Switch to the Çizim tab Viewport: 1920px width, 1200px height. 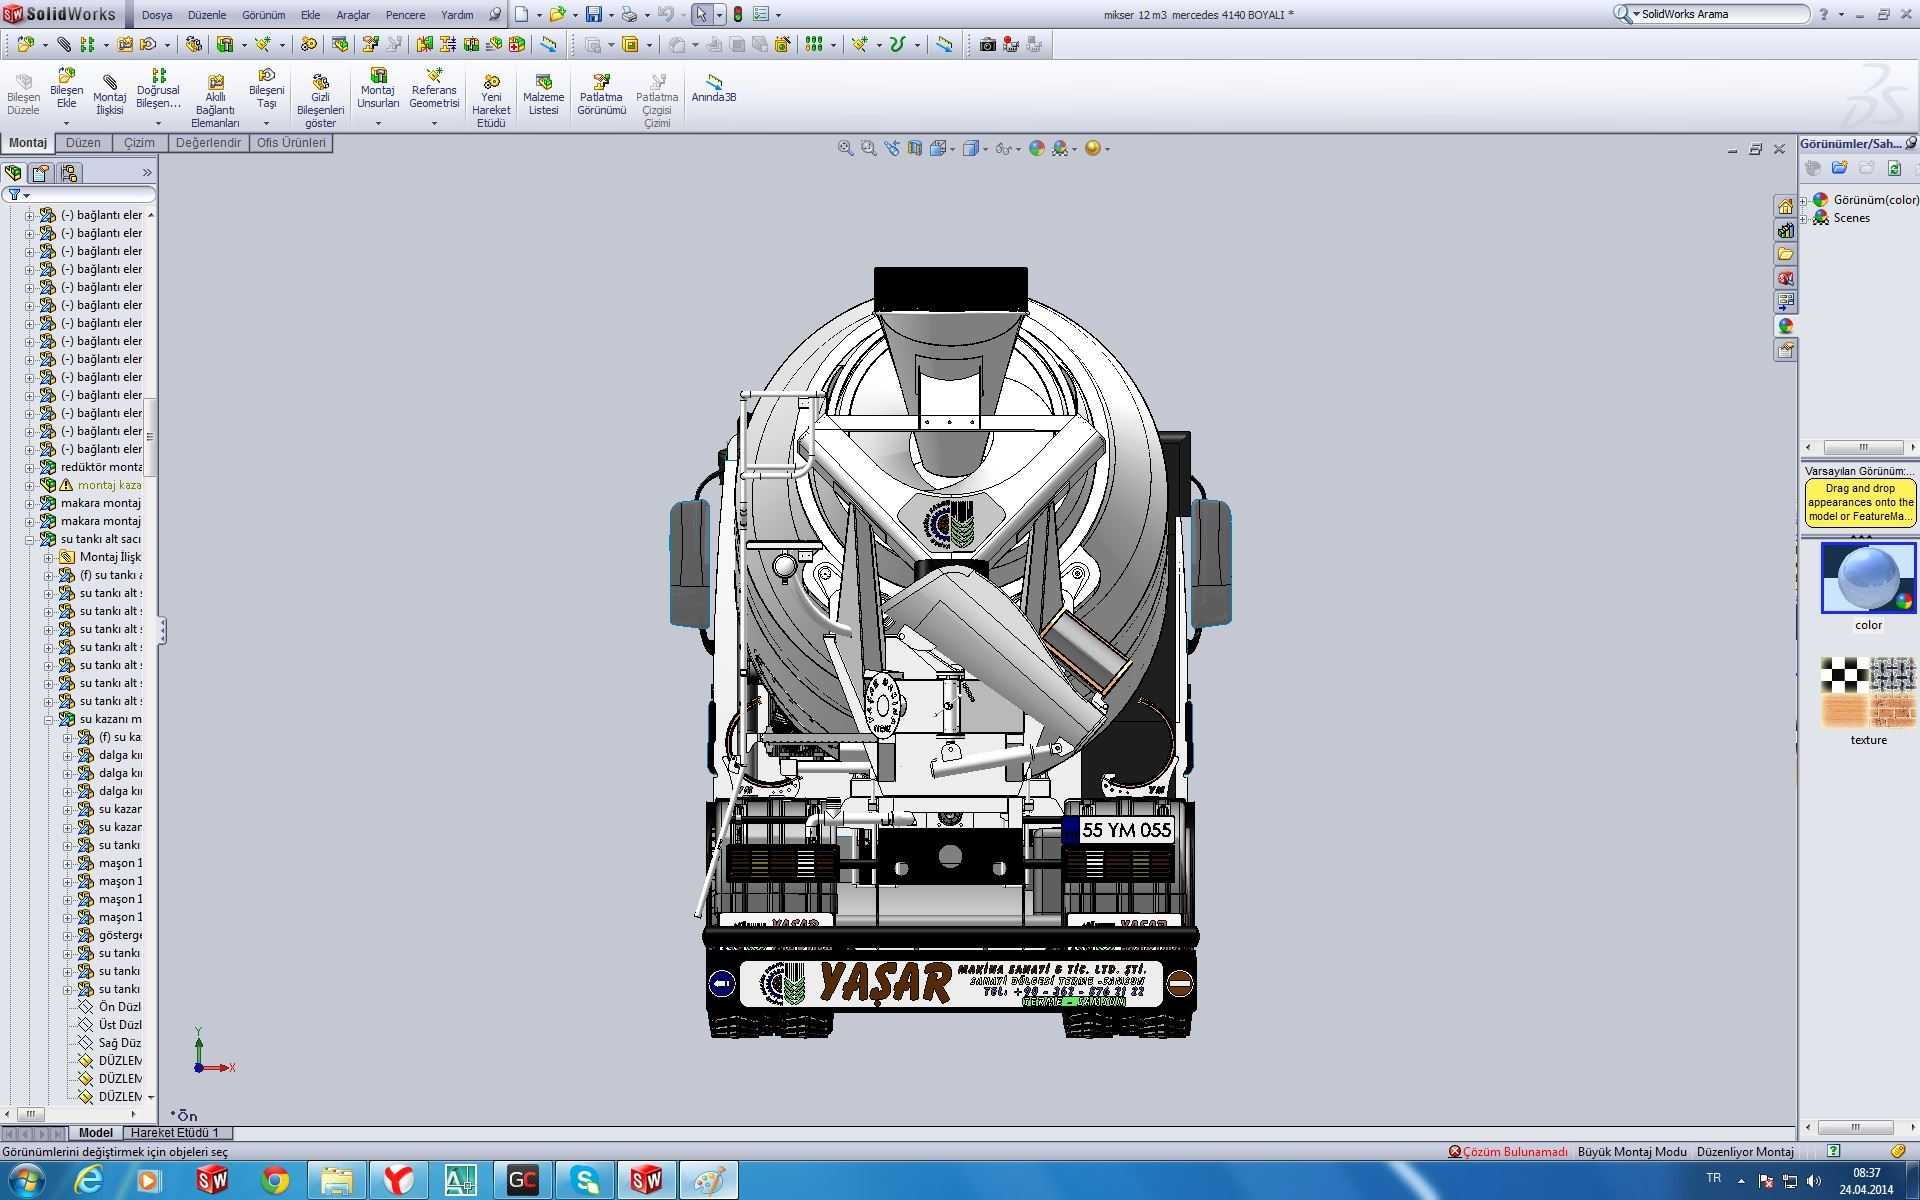(139, 143)
